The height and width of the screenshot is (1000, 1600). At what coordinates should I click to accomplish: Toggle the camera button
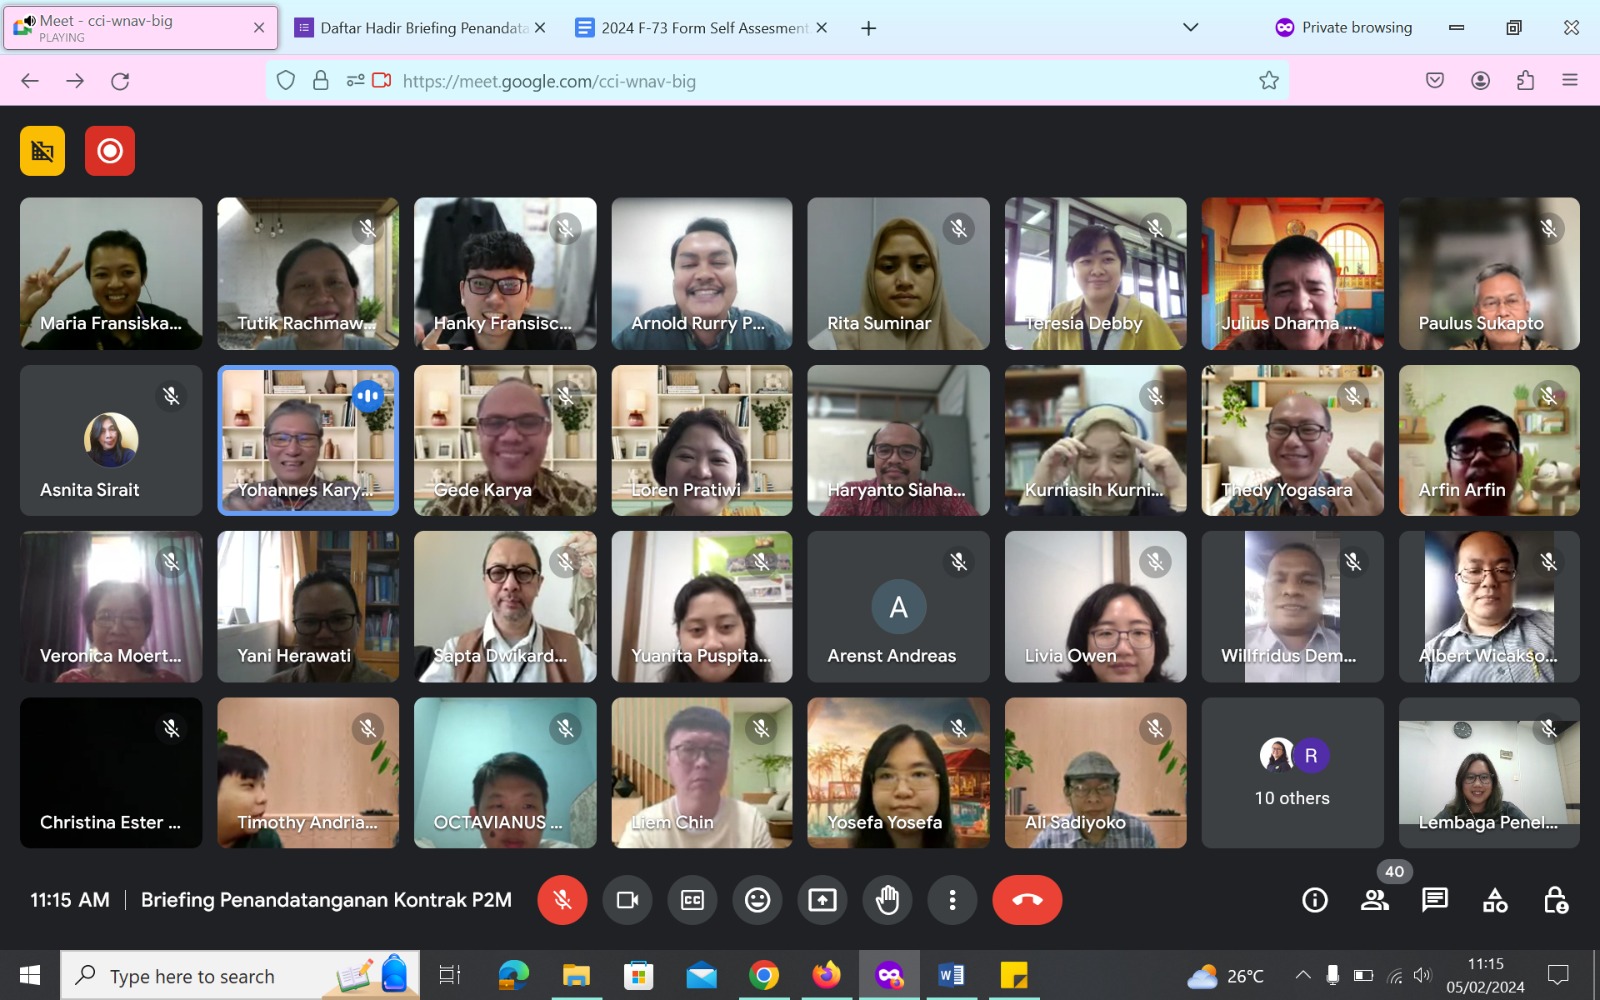pos(627,900)
